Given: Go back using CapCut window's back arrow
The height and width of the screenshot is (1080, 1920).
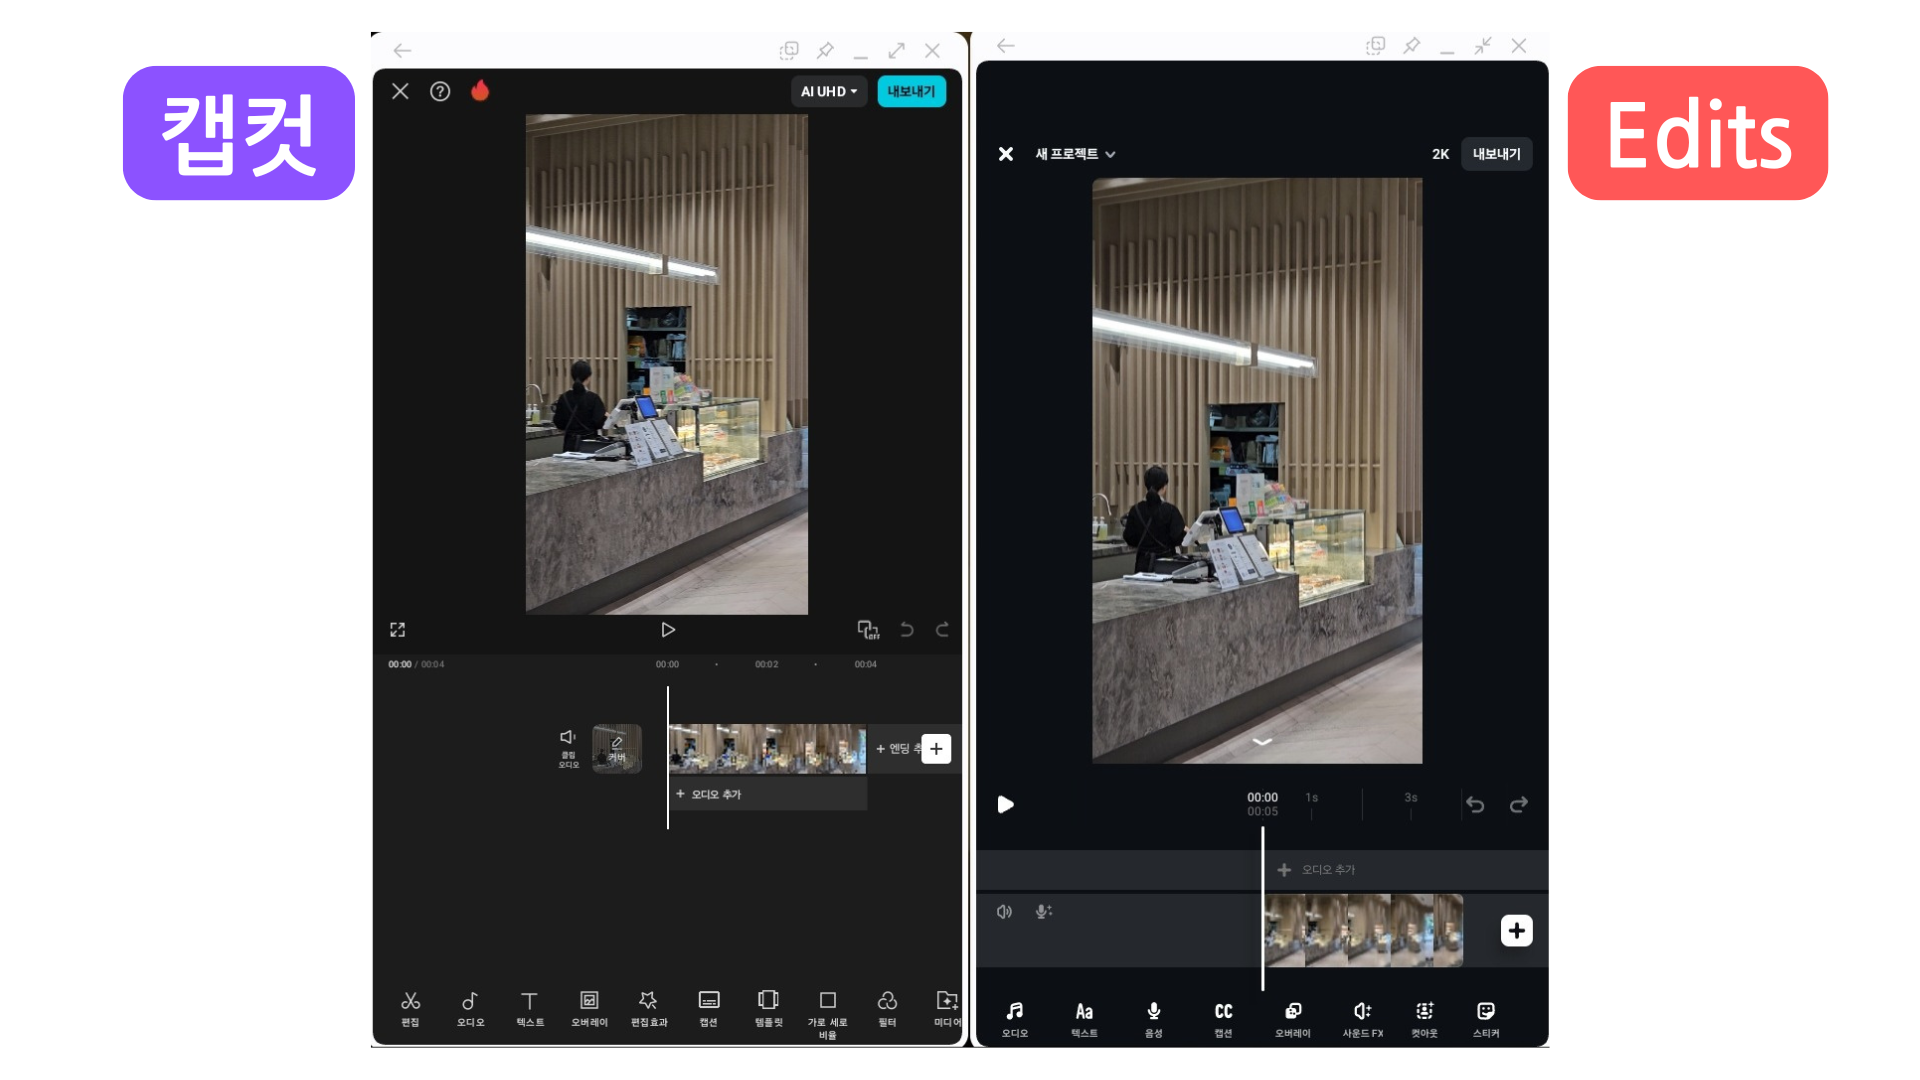Looking at the screenshot, I should pos(402,50).
